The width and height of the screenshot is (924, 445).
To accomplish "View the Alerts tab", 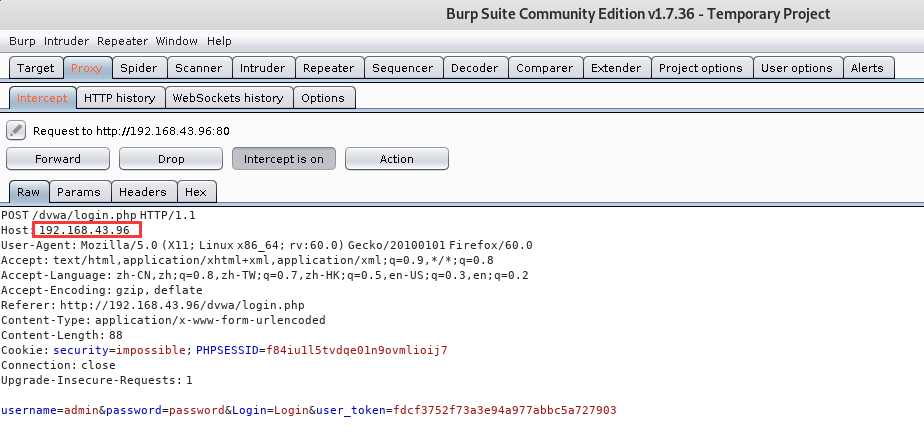I will point(867,68).
